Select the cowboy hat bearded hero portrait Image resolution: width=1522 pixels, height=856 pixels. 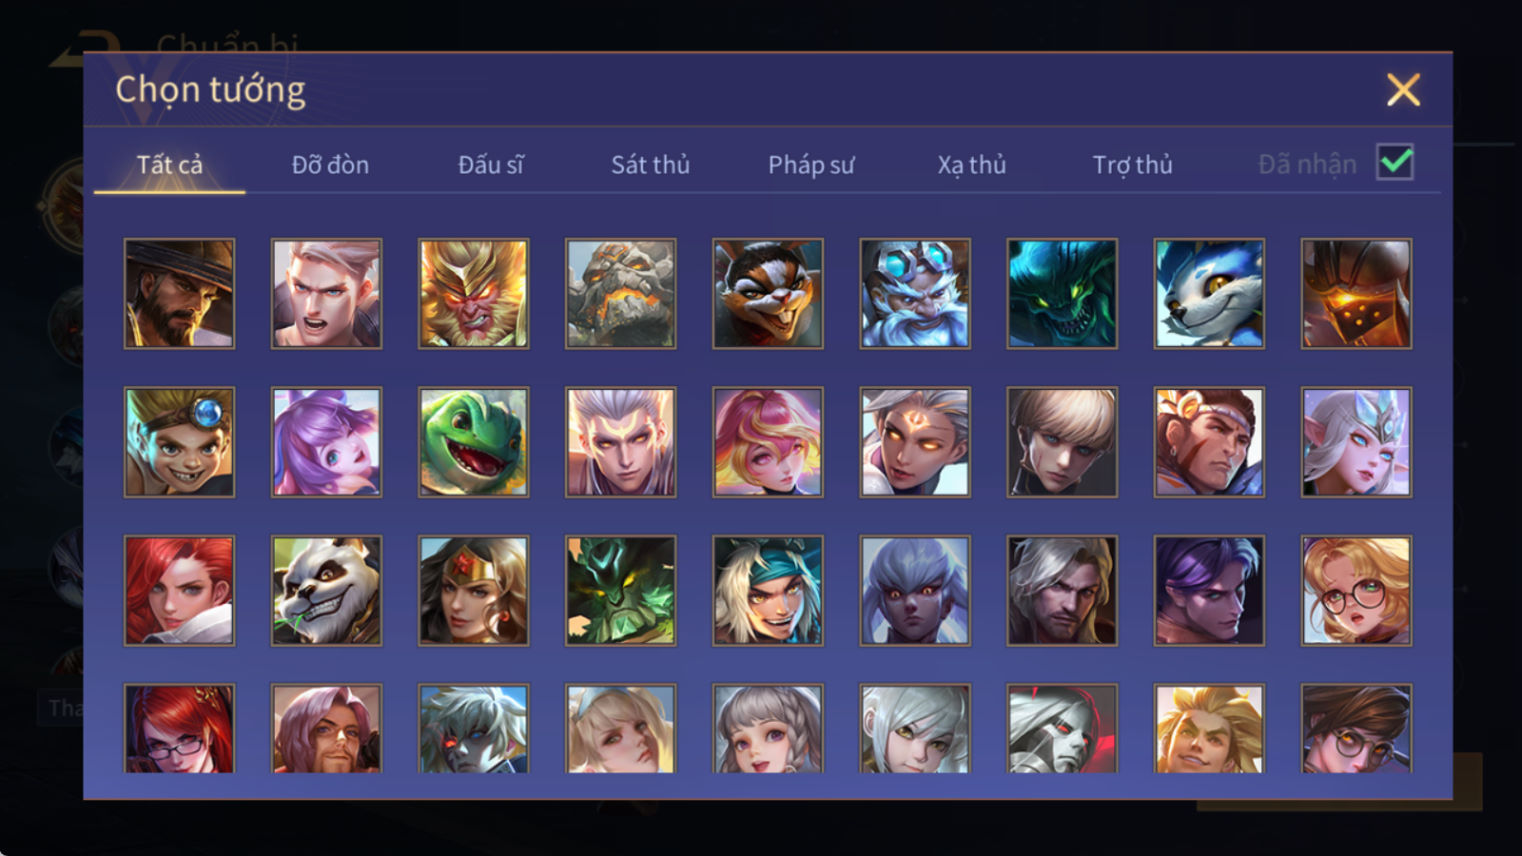[x=179, y=293]
